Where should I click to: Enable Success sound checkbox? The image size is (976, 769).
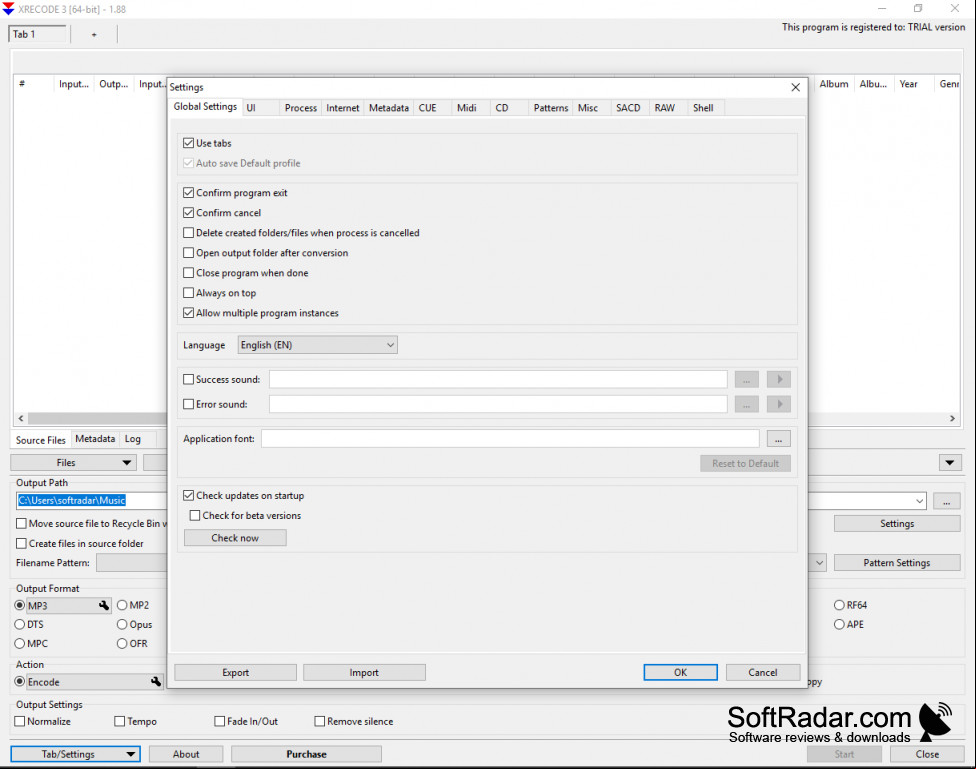tap(189, 379)
